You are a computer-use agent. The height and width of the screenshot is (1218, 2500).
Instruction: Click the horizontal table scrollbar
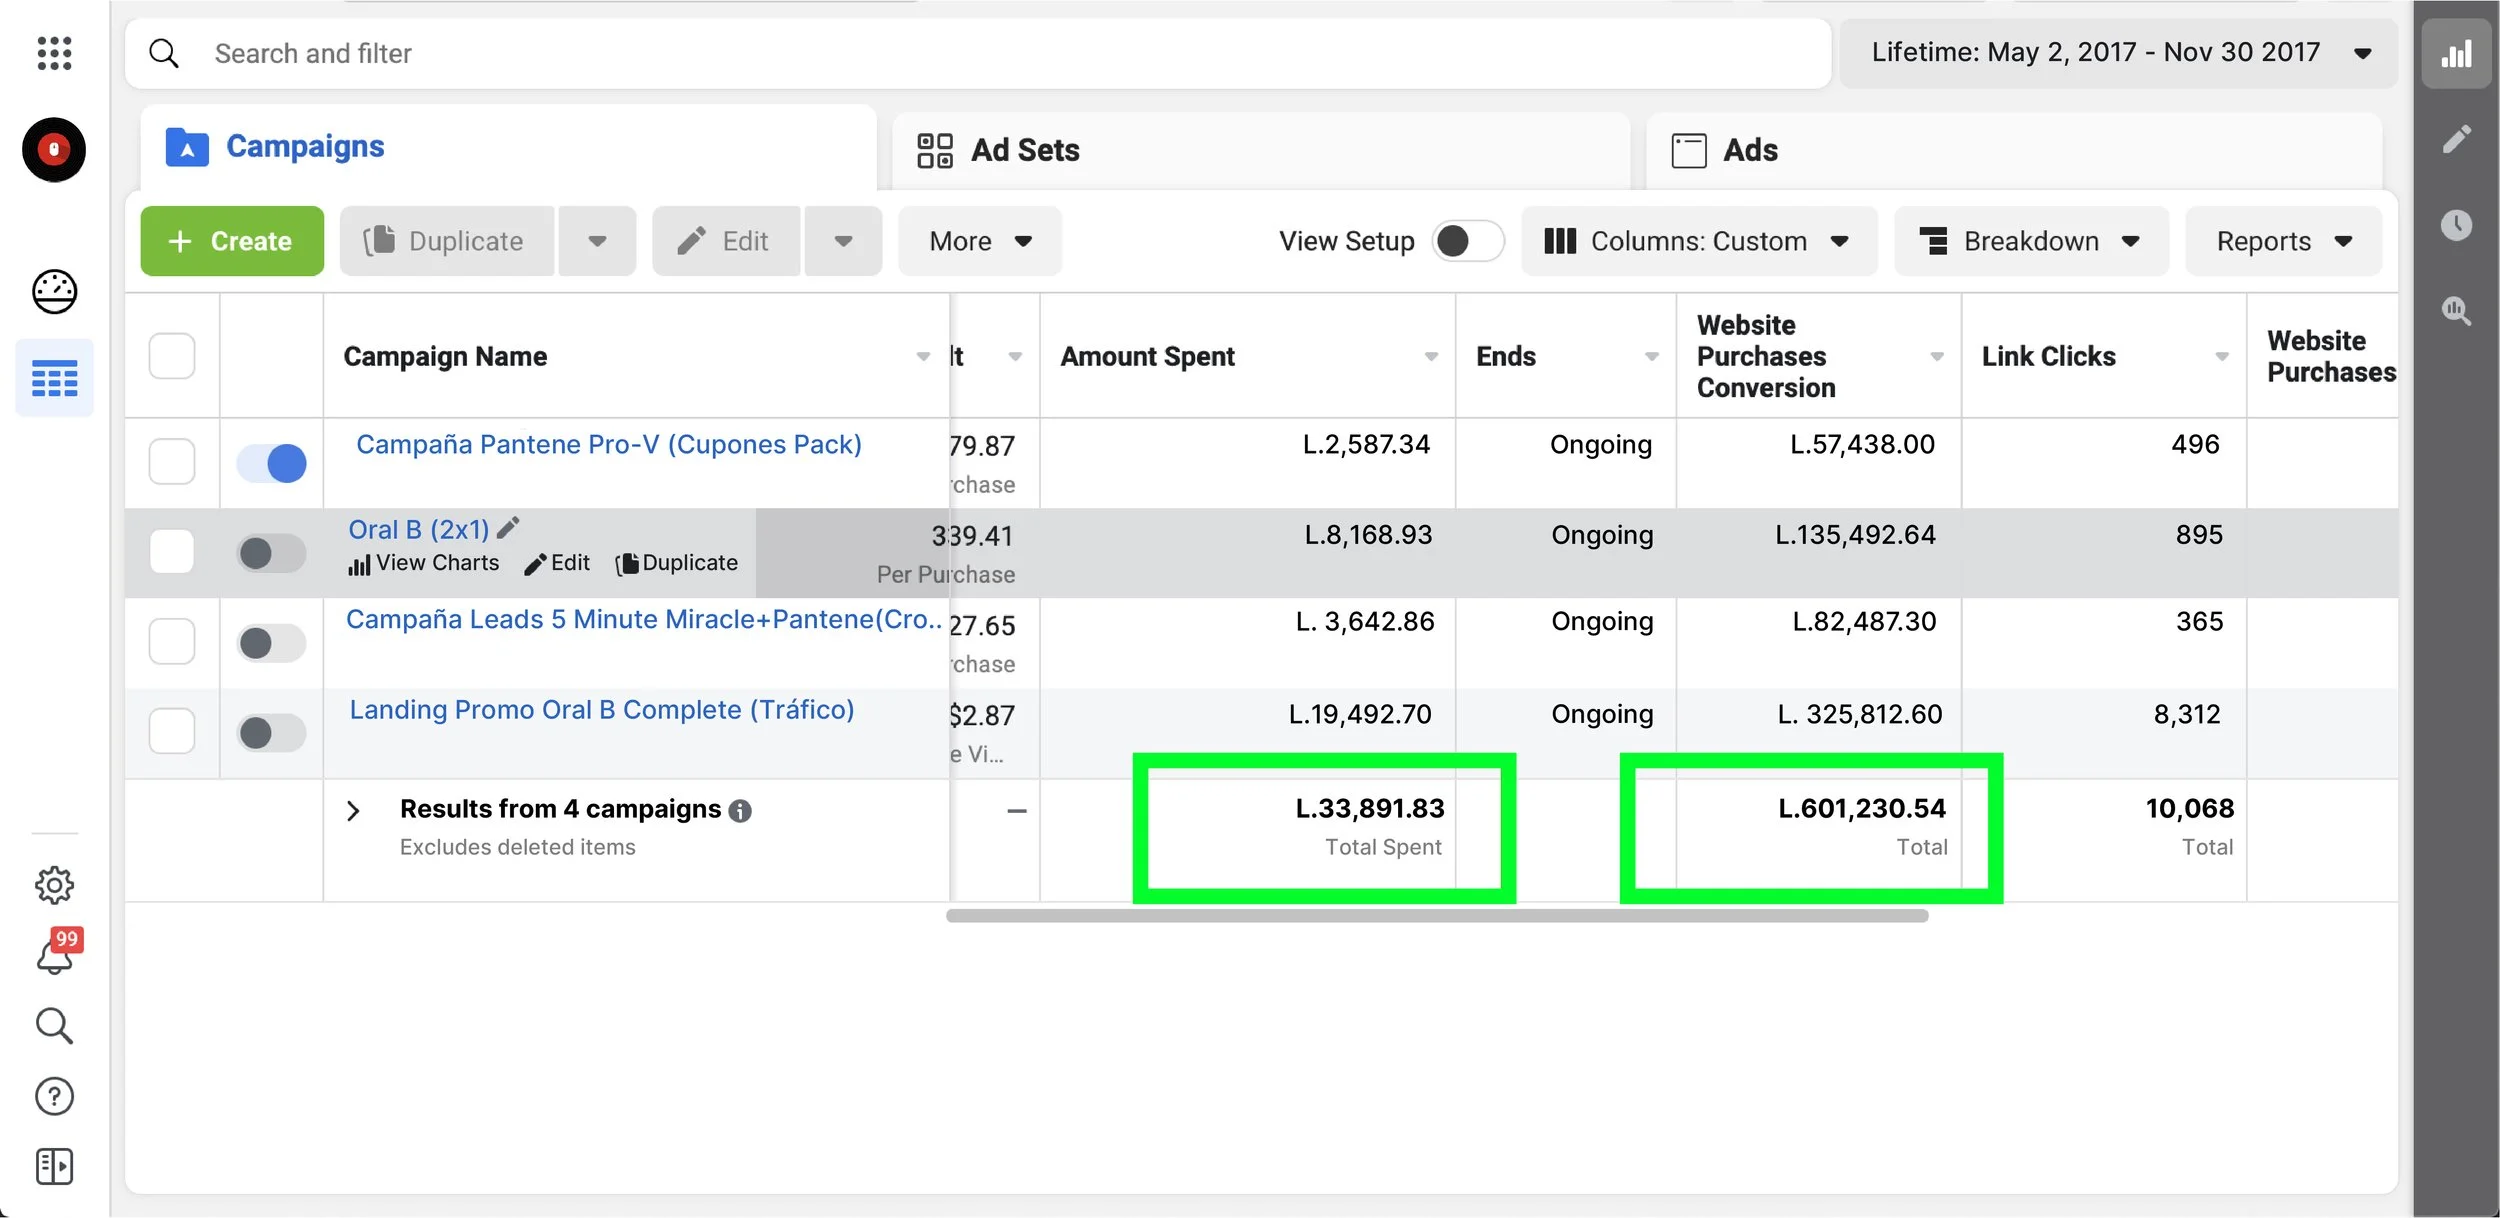coord(1437,915)
